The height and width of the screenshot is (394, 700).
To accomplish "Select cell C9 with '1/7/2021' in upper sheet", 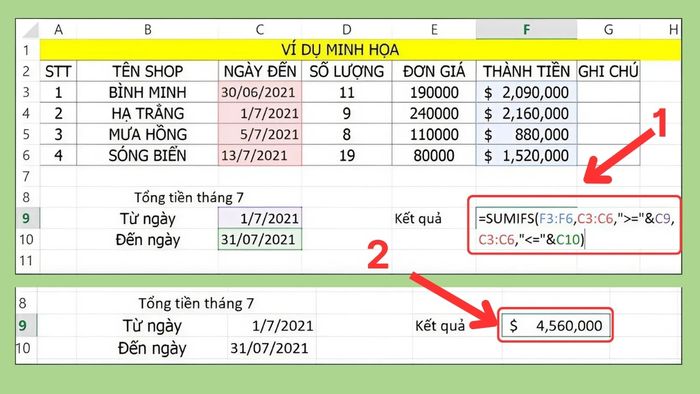I will 260,218.
